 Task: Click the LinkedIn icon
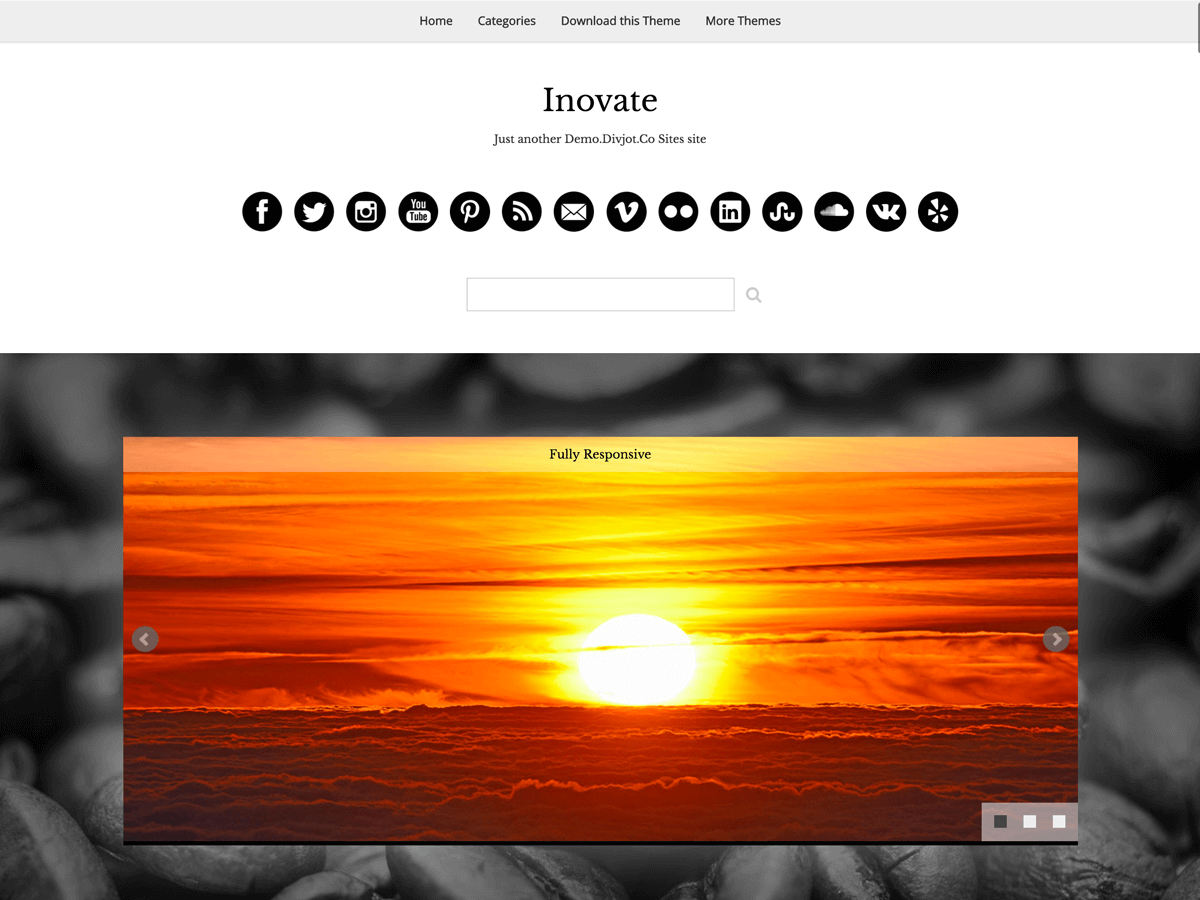pos(730,211)
